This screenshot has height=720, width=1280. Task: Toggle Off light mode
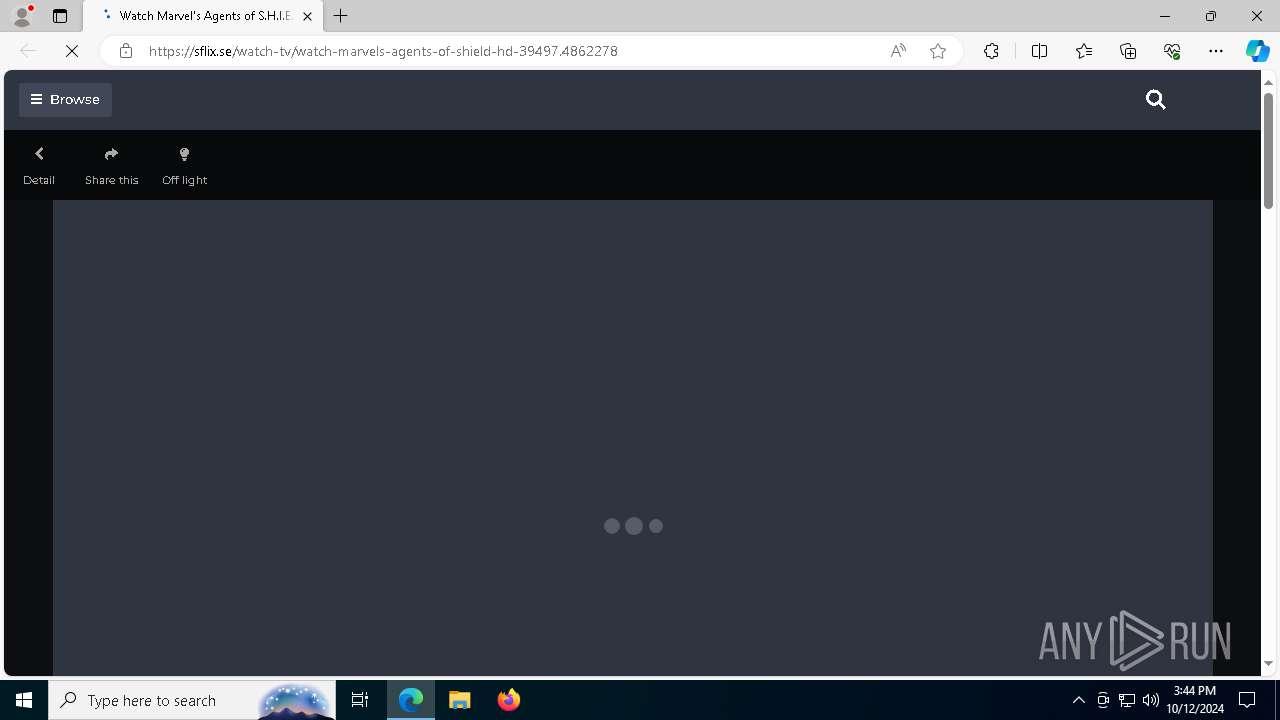[x=184, y=166]
